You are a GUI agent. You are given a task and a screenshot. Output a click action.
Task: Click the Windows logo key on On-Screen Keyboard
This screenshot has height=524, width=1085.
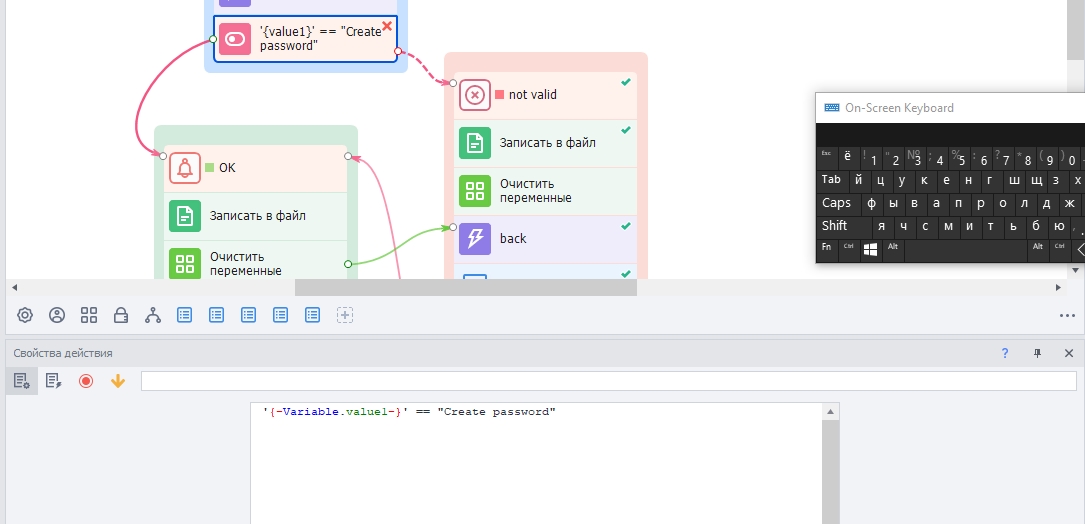870,250
